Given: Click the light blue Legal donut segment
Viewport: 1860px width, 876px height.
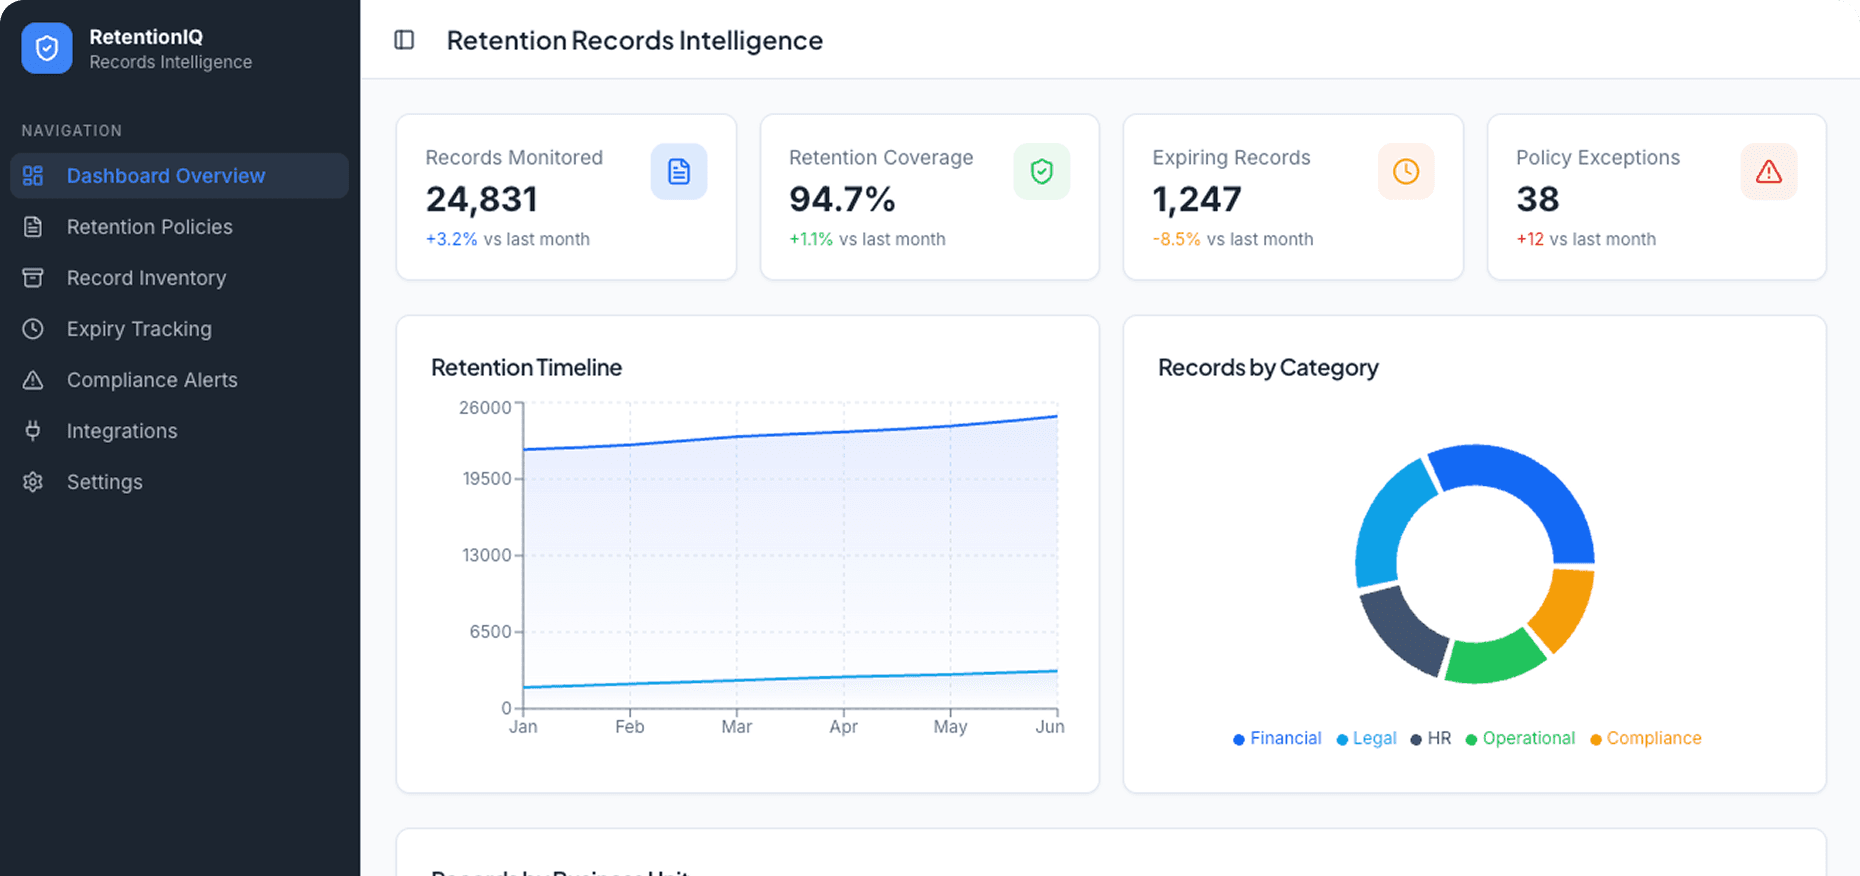Looking at the screenshot, I should point(1388,522).
